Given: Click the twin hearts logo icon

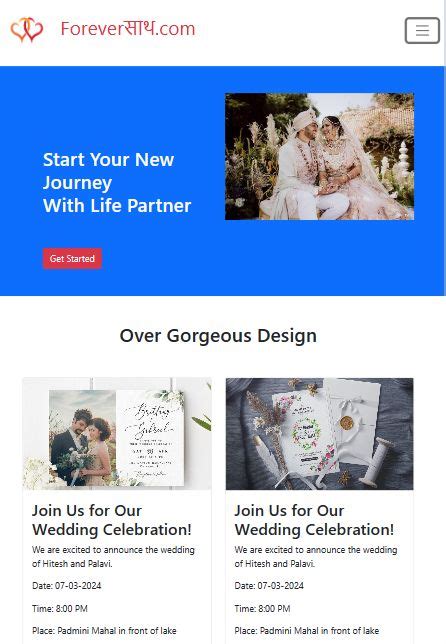Looking at the screenshot, I should (x=27, y=30).
